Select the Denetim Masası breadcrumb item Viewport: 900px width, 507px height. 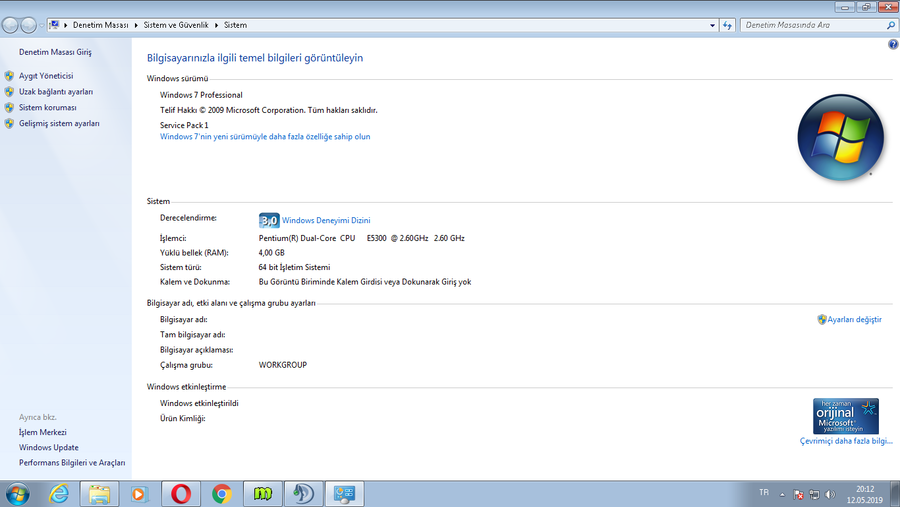(100, 25)
